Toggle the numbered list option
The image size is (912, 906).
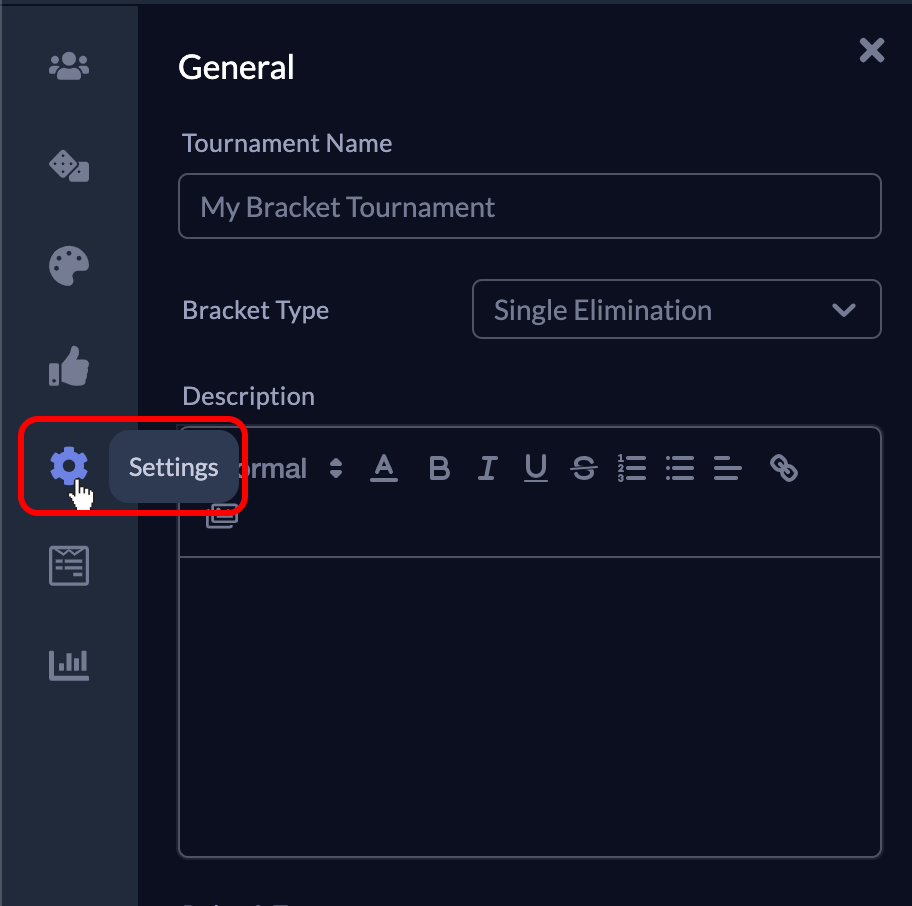coord(632,467)
